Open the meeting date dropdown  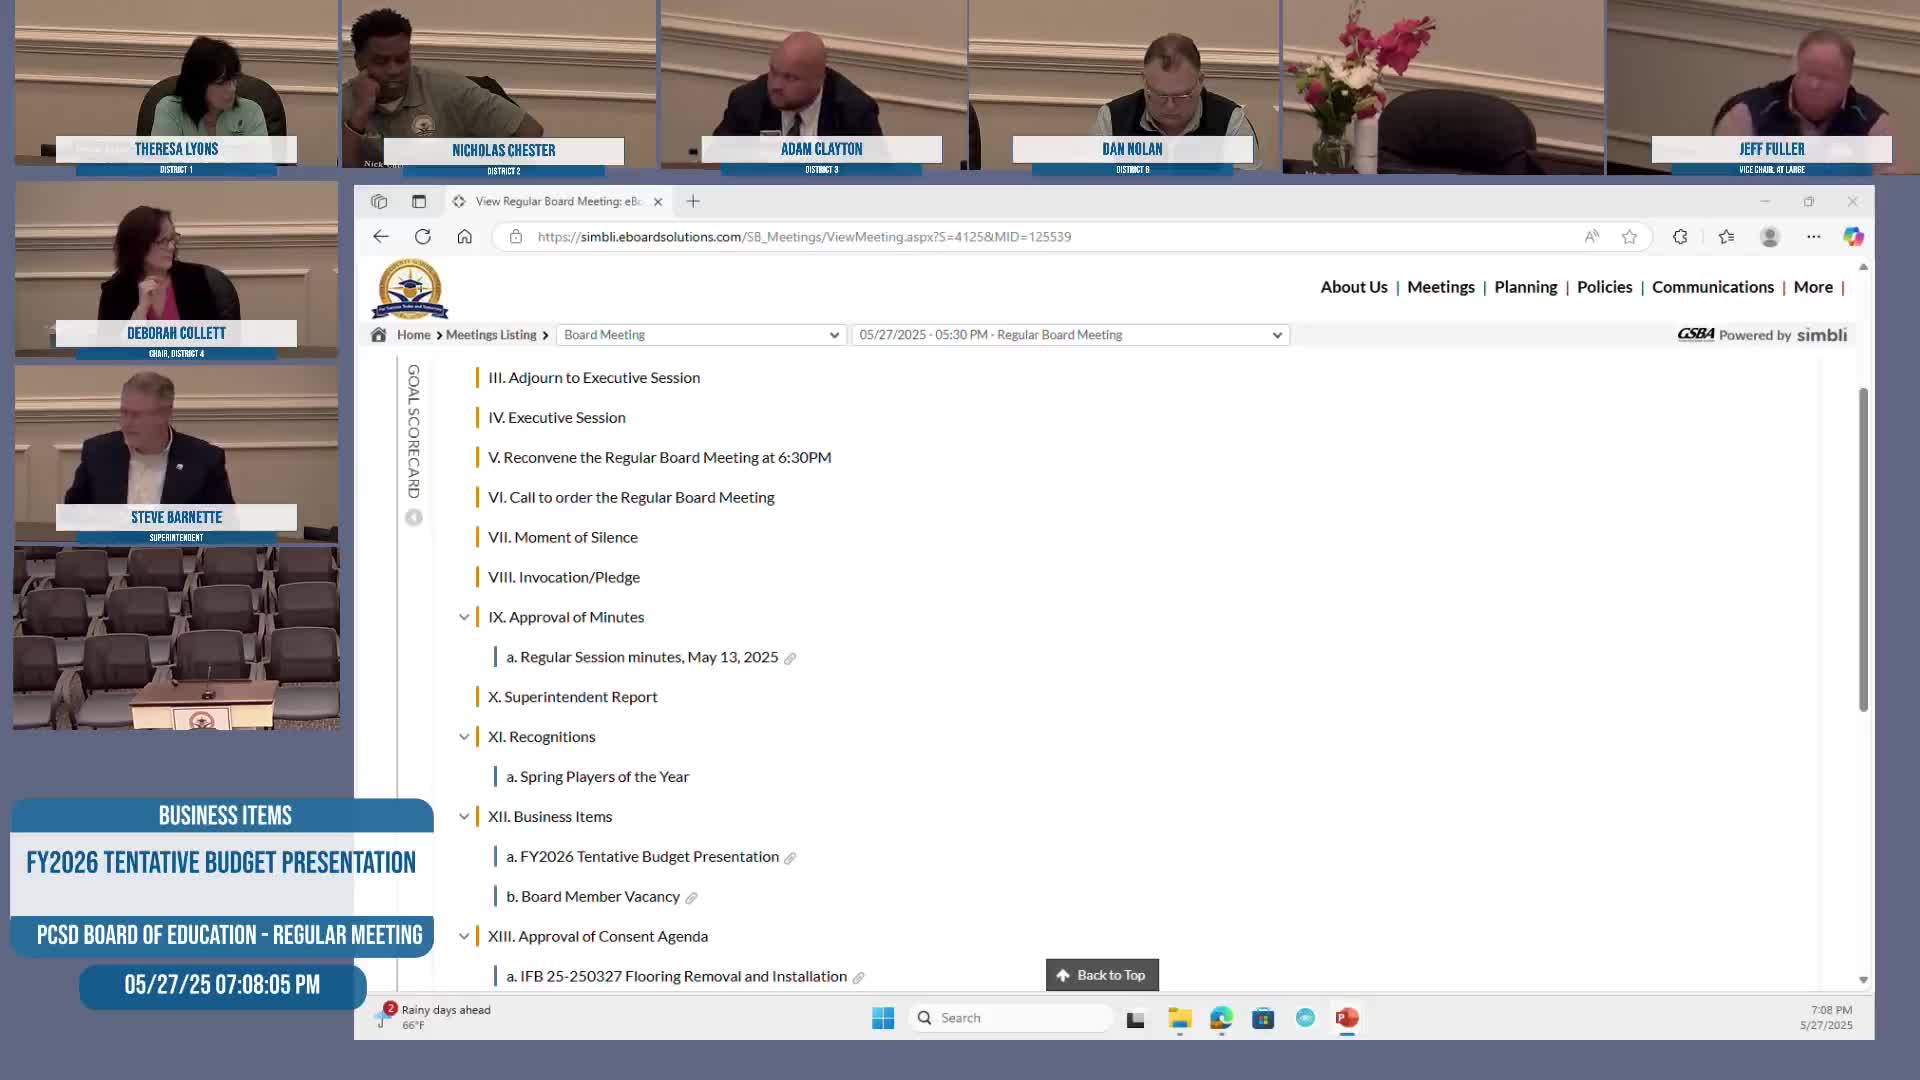(1070, 335)
